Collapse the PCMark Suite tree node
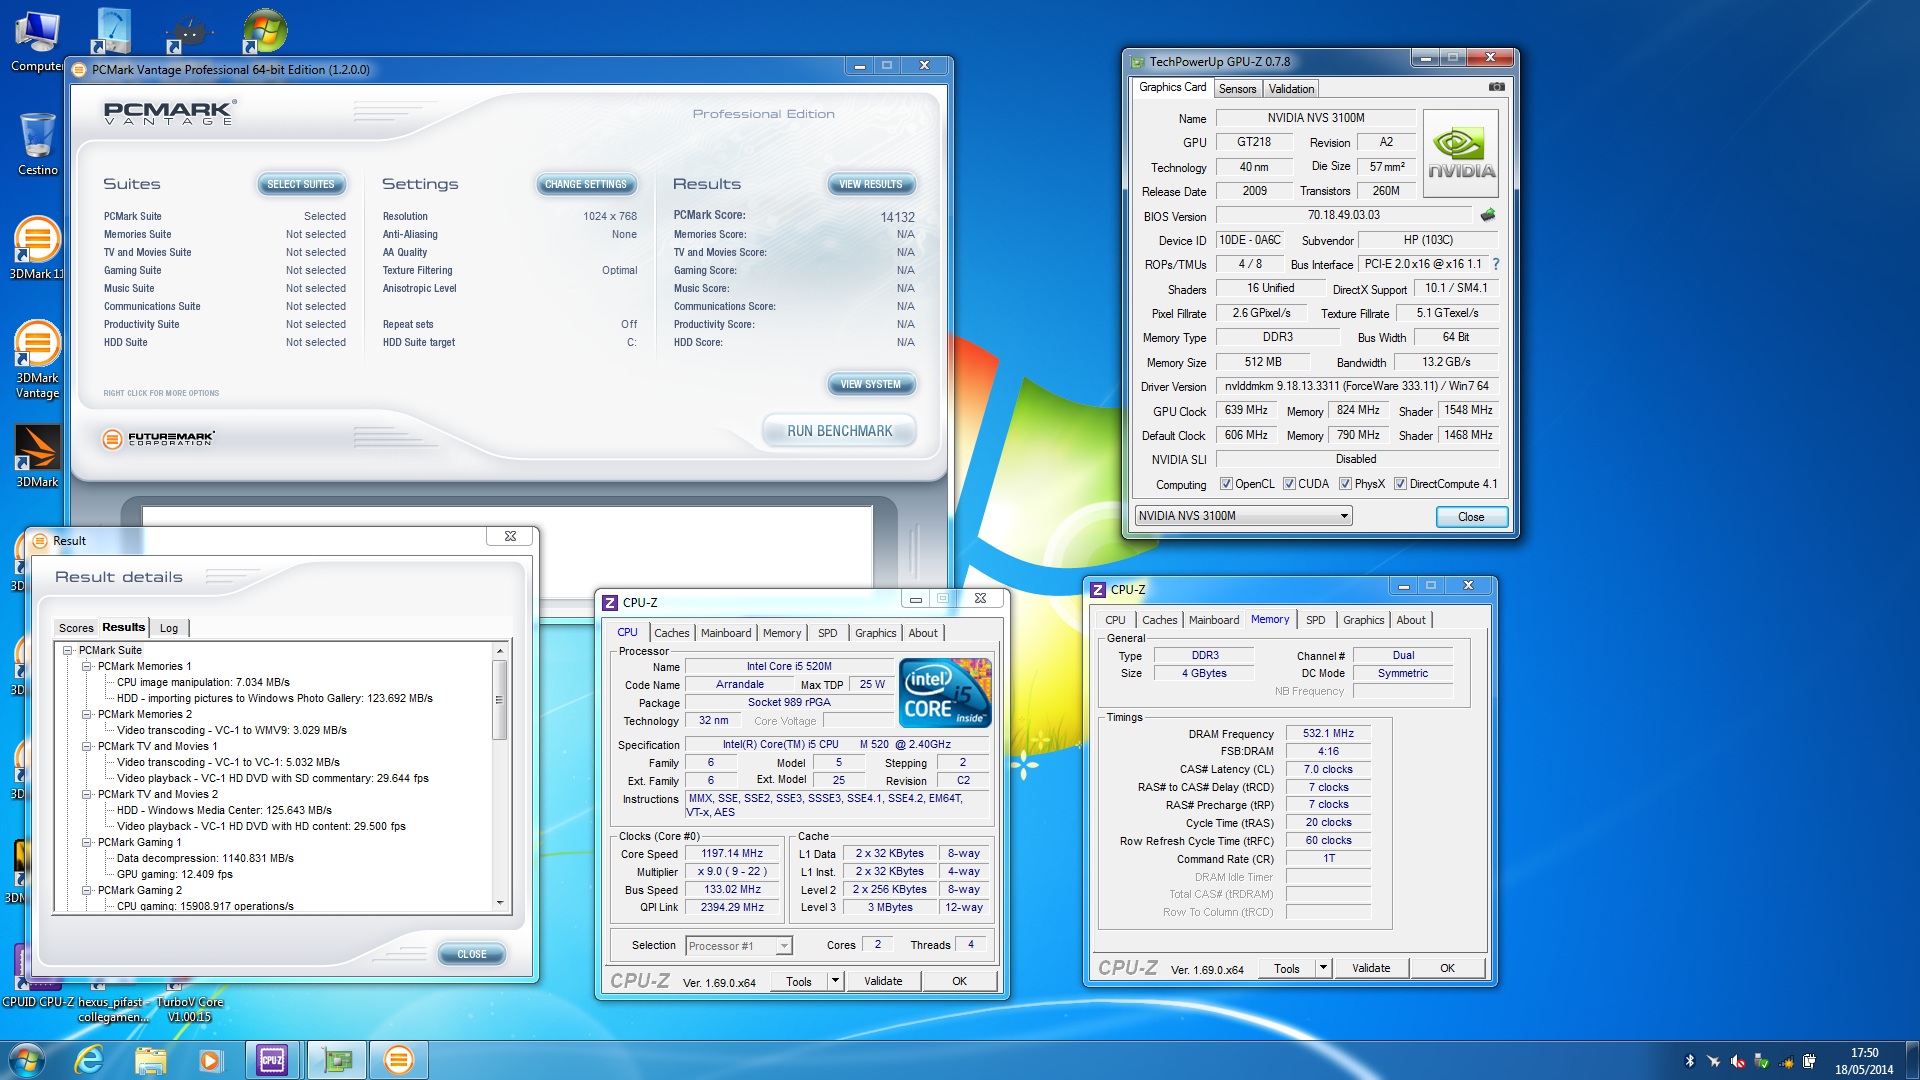 tap(68, 650)
